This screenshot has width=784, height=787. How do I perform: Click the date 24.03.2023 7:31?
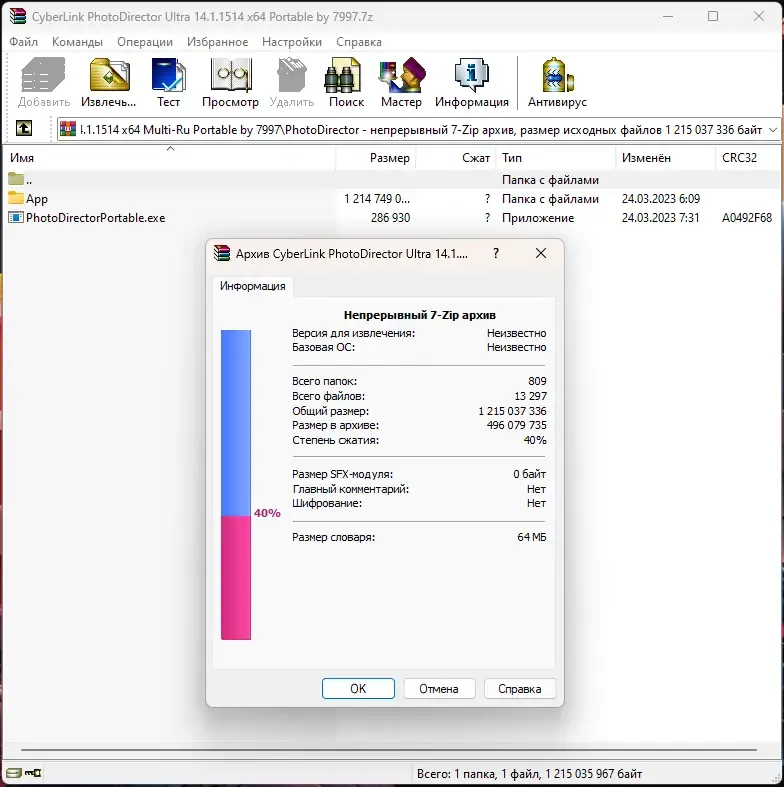(x=661, y=218)
